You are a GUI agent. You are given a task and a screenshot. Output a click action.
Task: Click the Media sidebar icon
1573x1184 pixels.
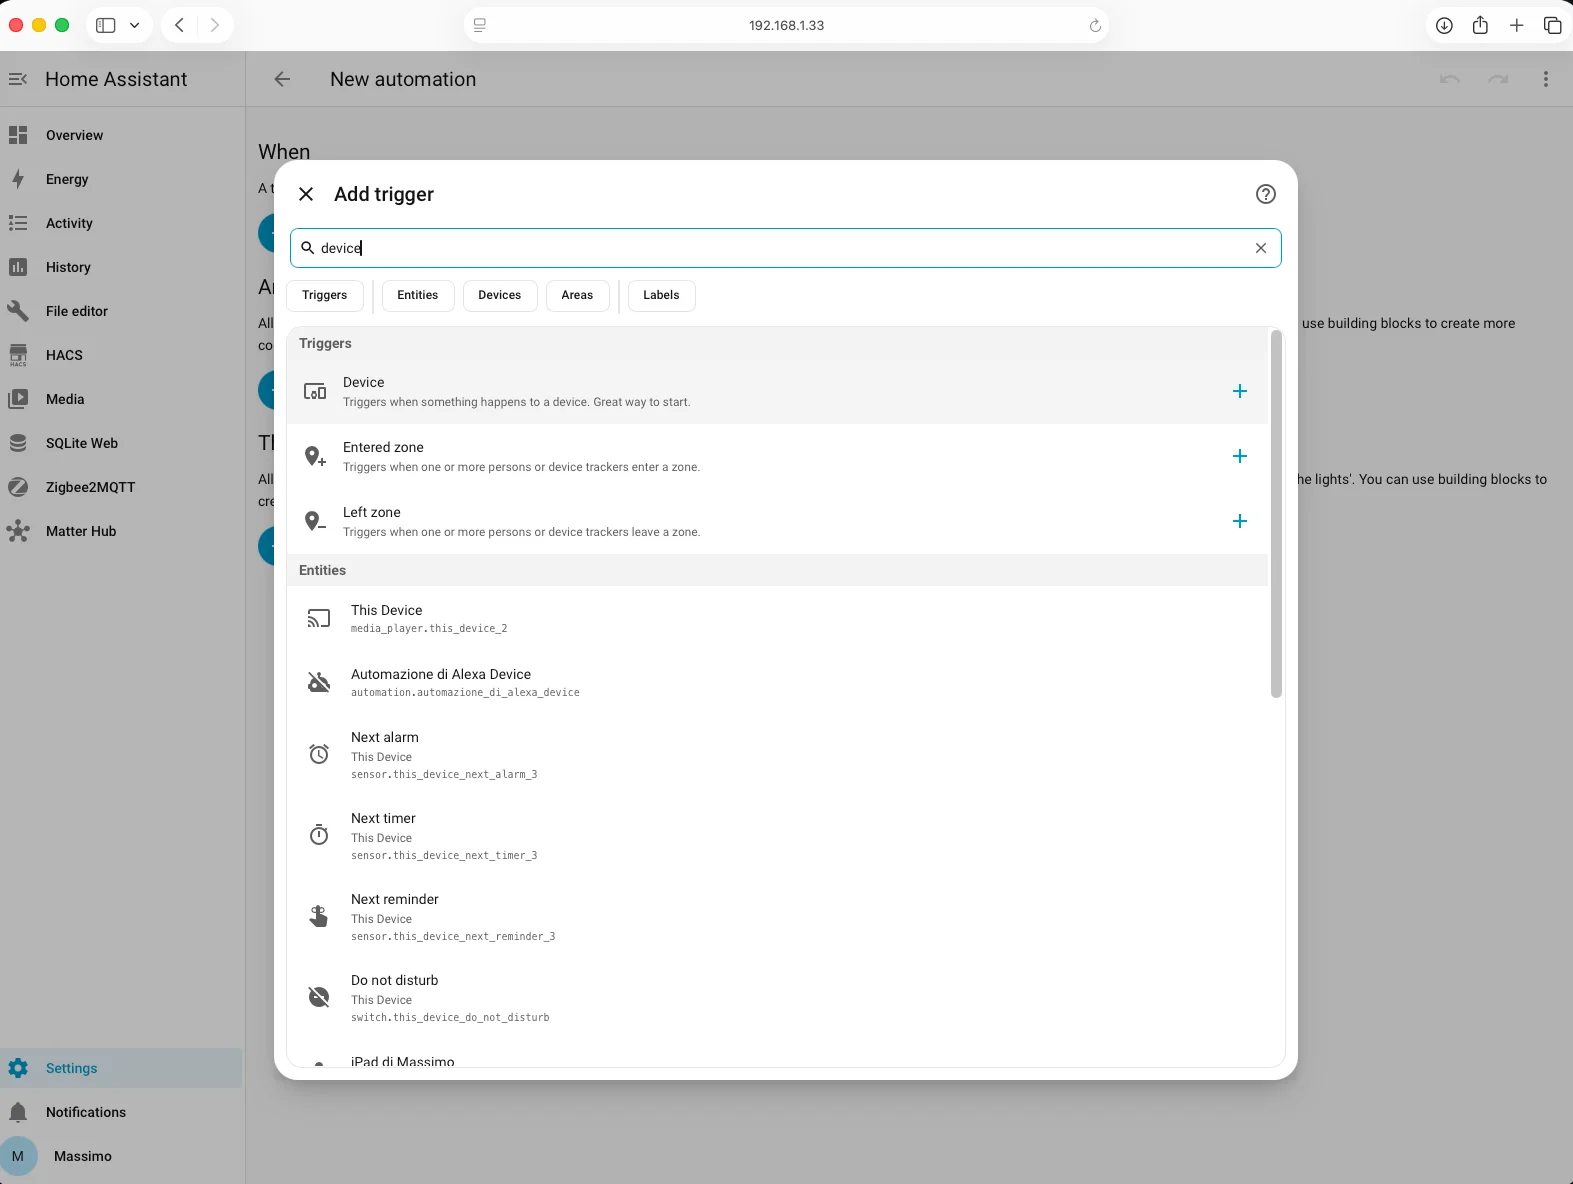point(18,399)
